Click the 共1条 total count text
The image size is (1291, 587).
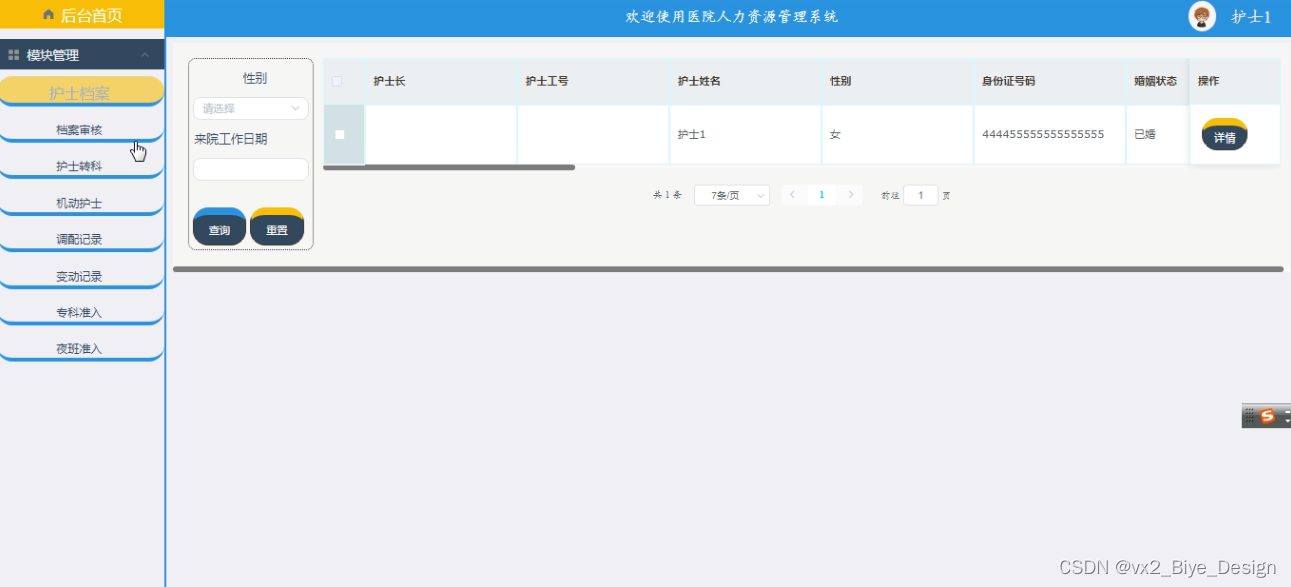coord(667,196)
